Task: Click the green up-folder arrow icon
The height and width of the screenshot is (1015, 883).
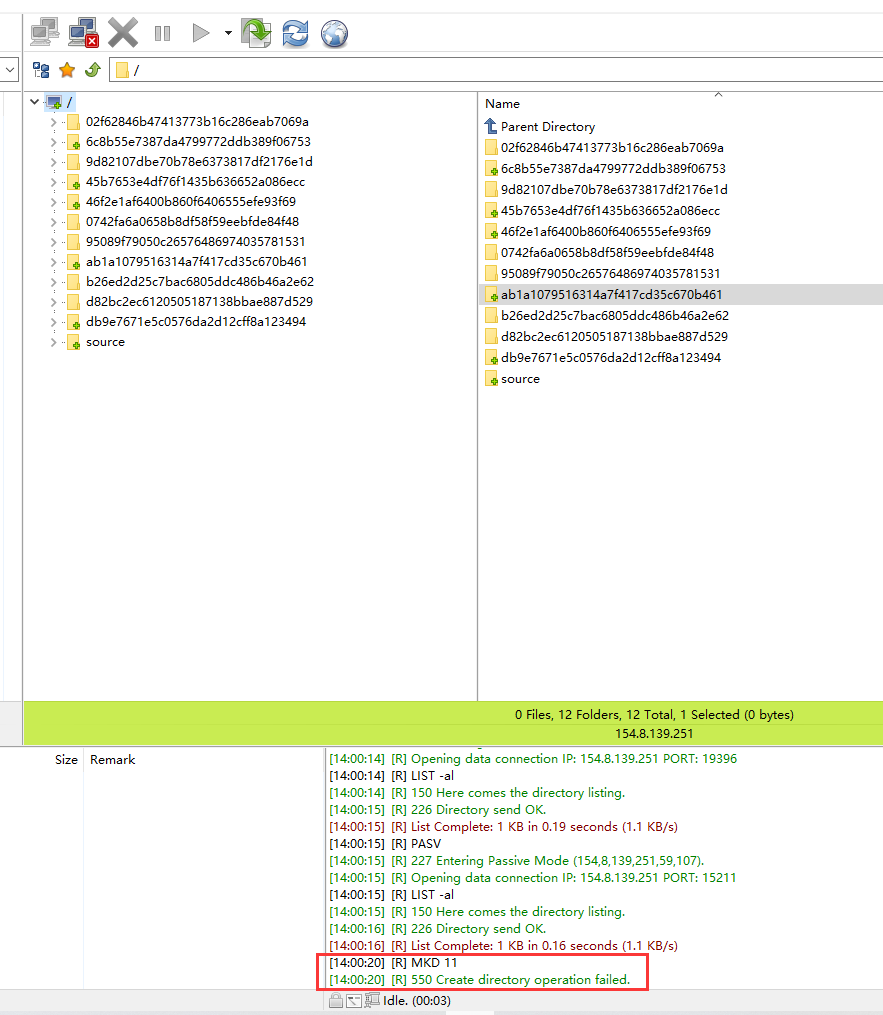Action: 92,70
